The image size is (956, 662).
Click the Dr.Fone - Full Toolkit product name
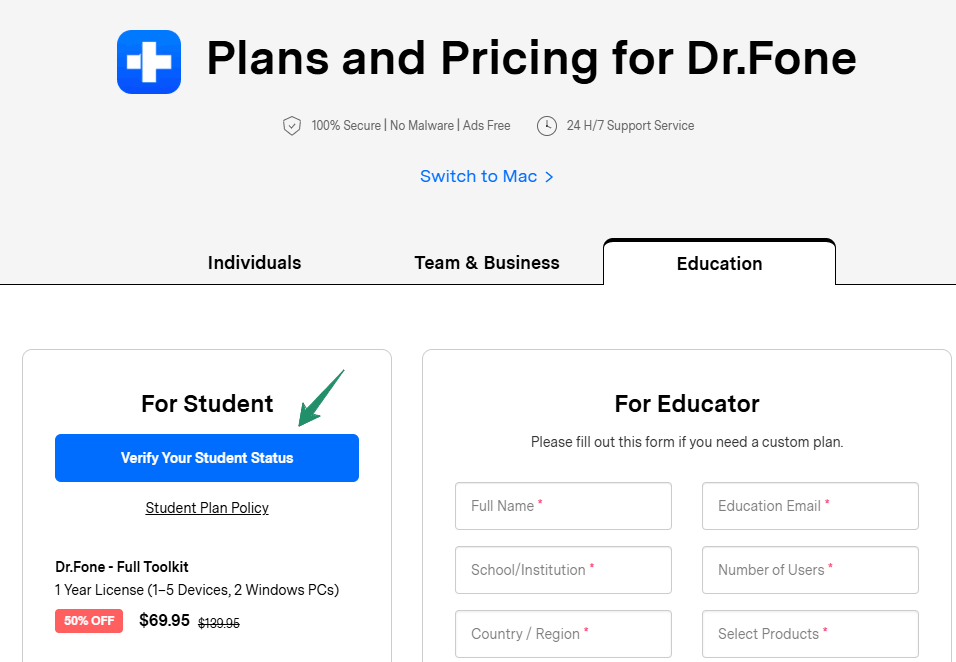click(x=122, y=567)
